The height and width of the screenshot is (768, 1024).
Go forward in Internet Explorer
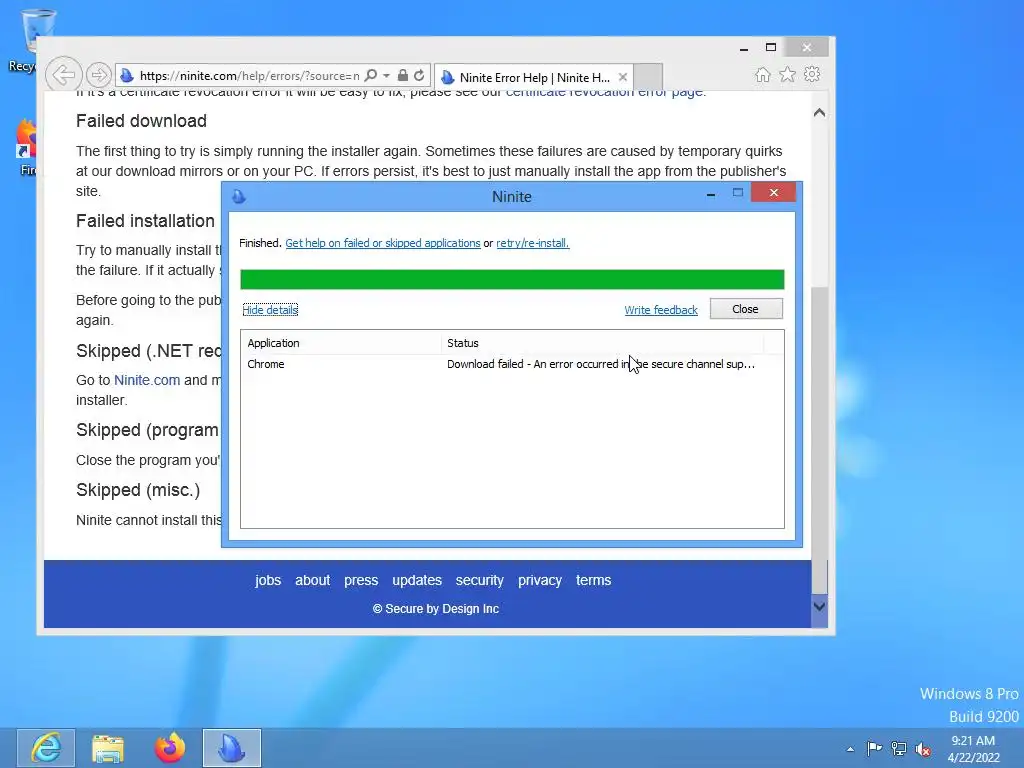pyautogui.click(x=99, y=75)
